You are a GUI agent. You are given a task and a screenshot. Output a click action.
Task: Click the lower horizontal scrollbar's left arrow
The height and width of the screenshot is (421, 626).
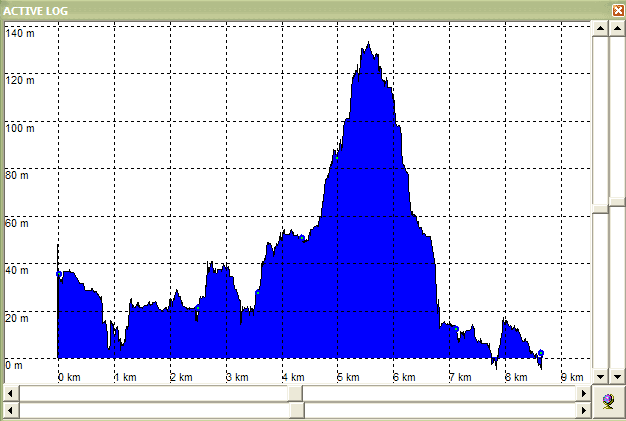pyautogui.click(x=11, y=410)
